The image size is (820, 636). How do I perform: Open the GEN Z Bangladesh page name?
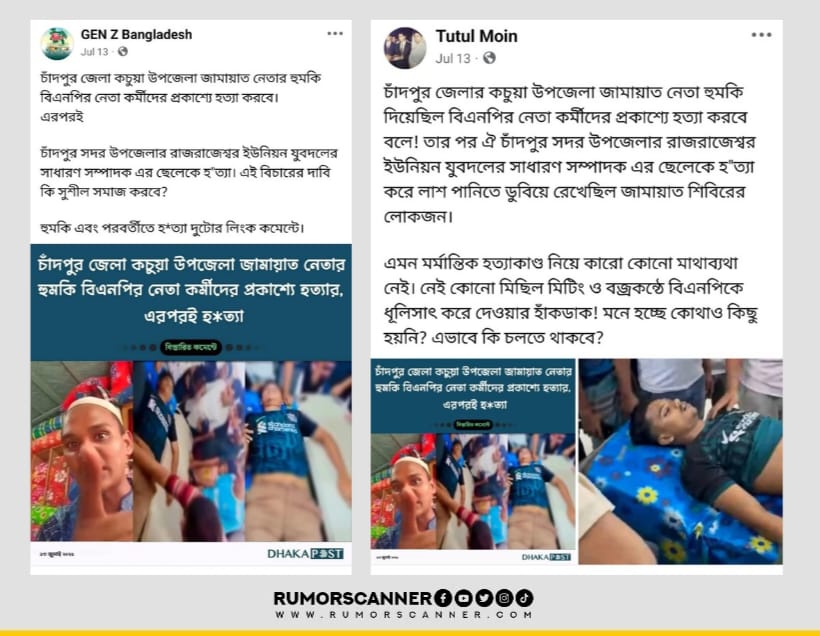pos(136,35)
